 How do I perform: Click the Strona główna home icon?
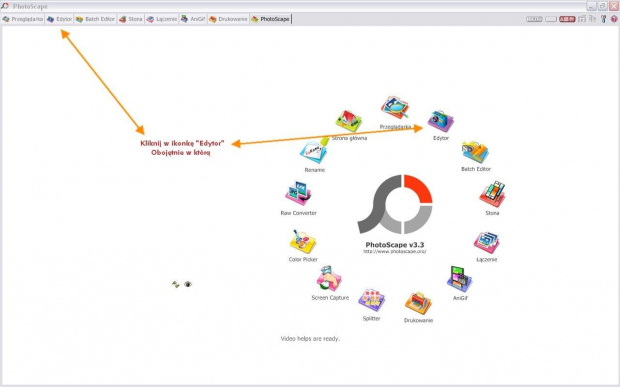pos(348,121)
